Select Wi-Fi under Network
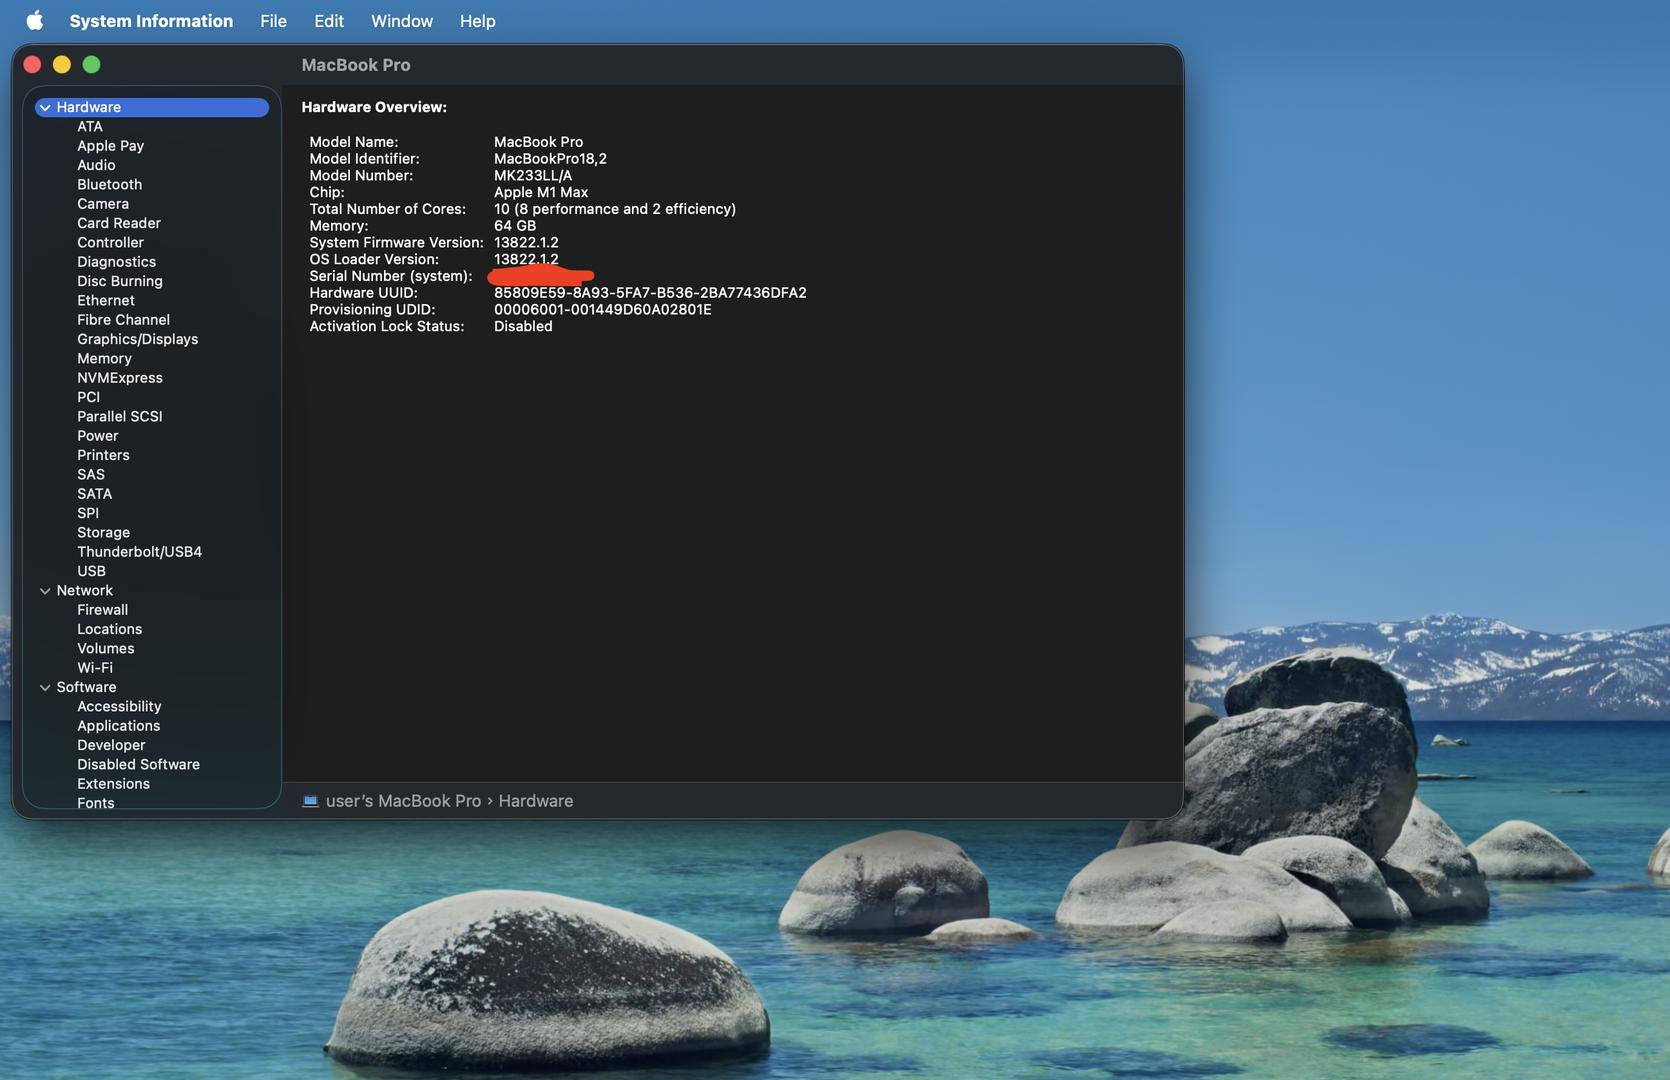The width and height of the screenshot is (1670, 1080). click(x=95, y=668)
